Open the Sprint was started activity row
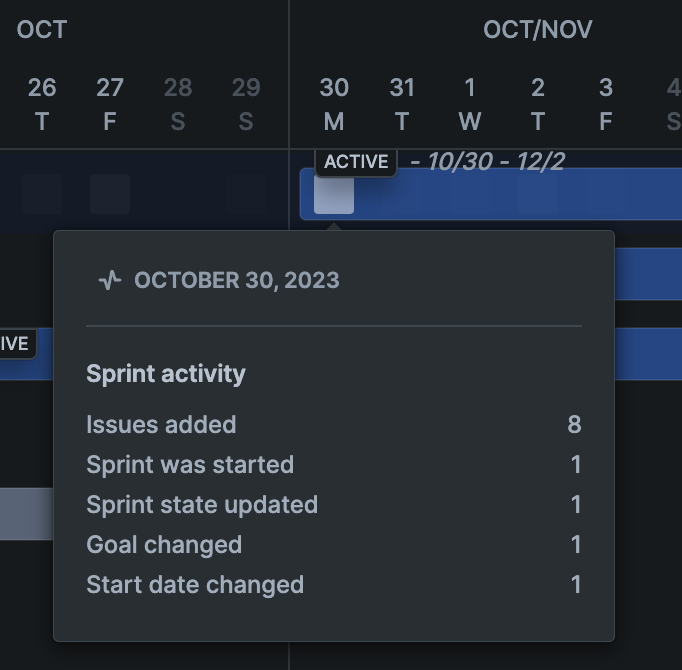Screen dimensions: 682x670 [x=334, y=464]
